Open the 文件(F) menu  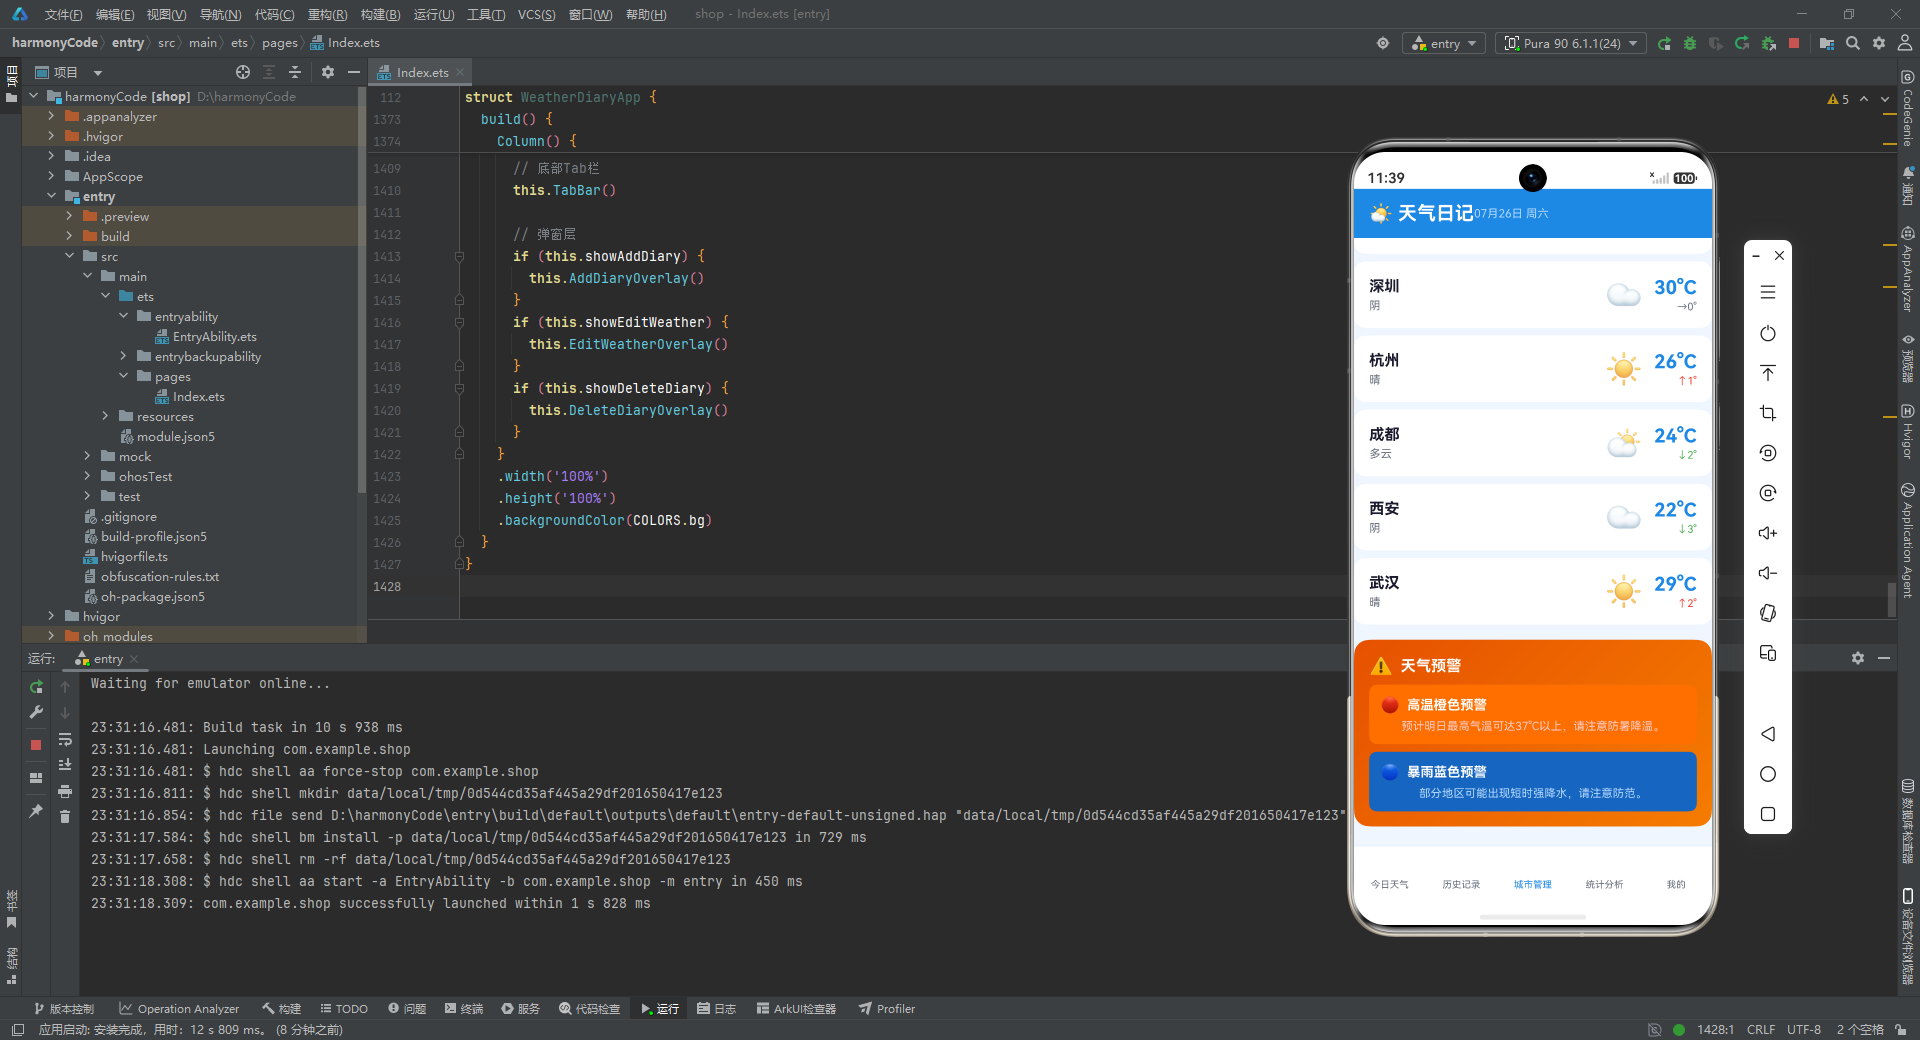tap(63, 14)
